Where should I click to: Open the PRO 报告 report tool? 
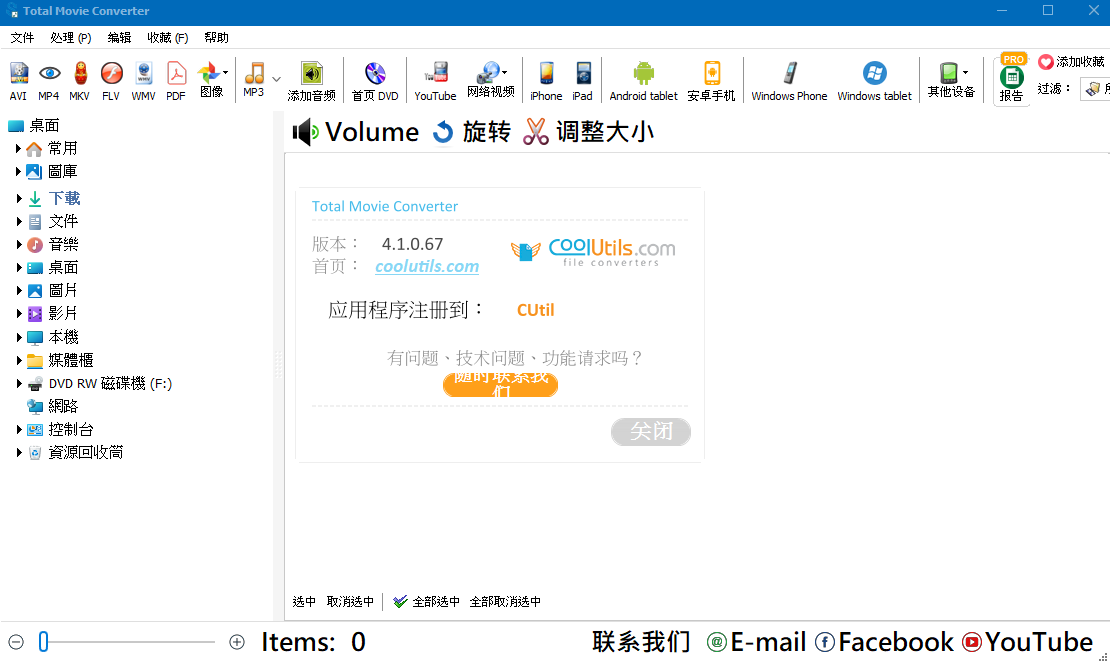[x=1012, y=79]
